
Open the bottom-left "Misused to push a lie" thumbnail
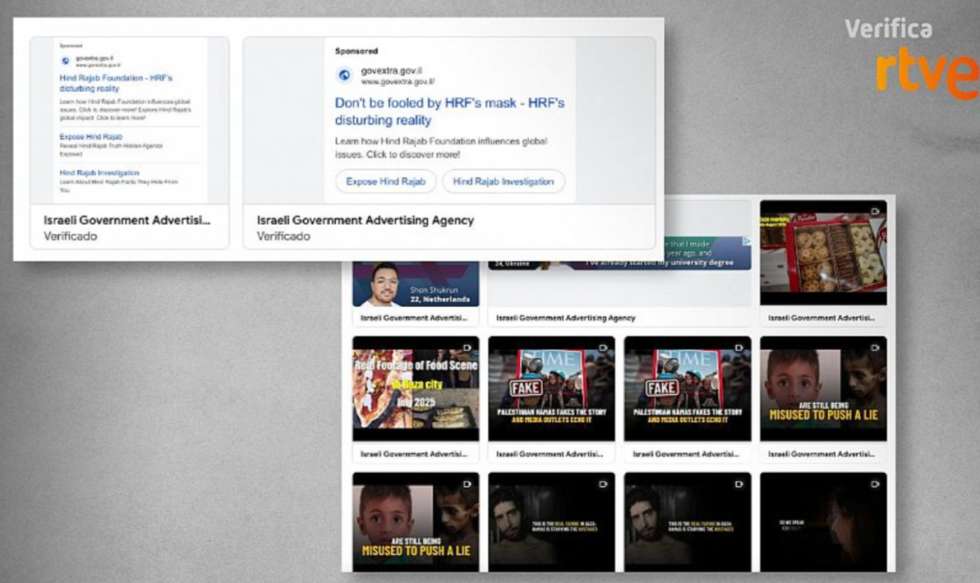pos(415,522)
